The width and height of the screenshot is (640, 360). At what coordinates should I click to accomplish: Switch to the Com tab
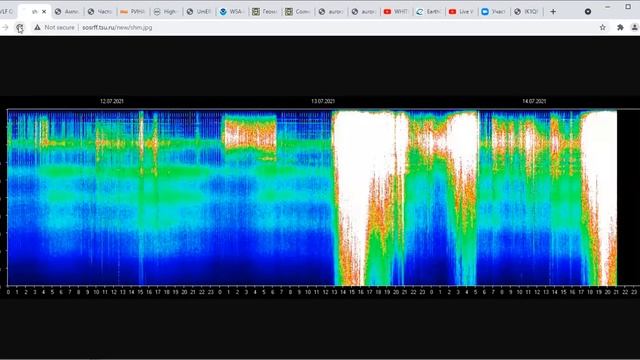tap(298, 12)
